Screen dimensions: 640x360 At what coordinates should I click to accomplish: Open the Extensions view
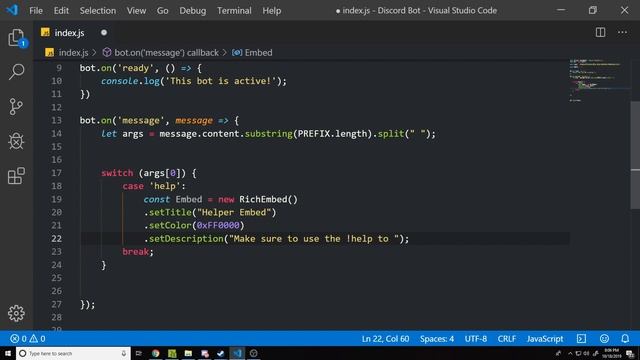click(16, 176)
